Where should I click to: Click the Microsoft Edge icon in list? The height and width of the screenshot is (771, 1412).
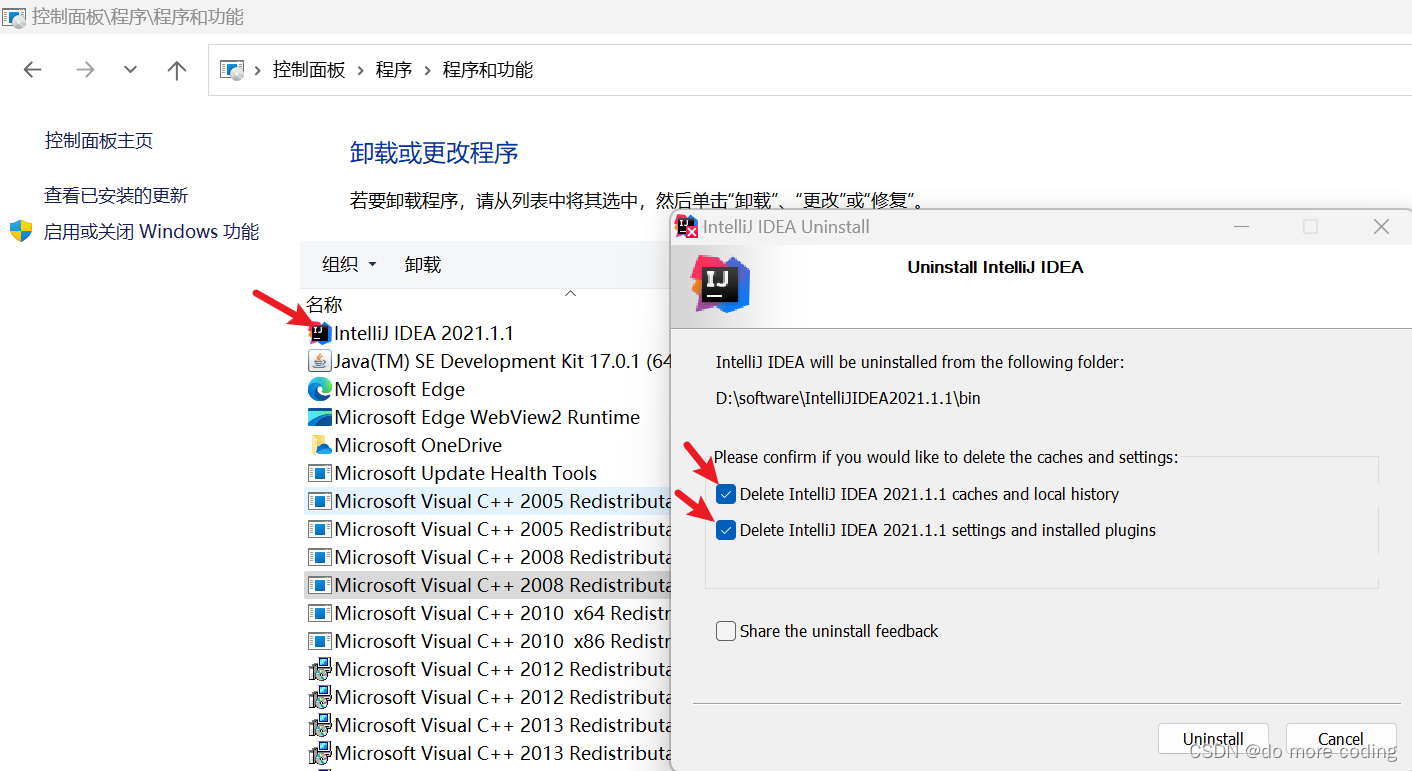point(320,389)
